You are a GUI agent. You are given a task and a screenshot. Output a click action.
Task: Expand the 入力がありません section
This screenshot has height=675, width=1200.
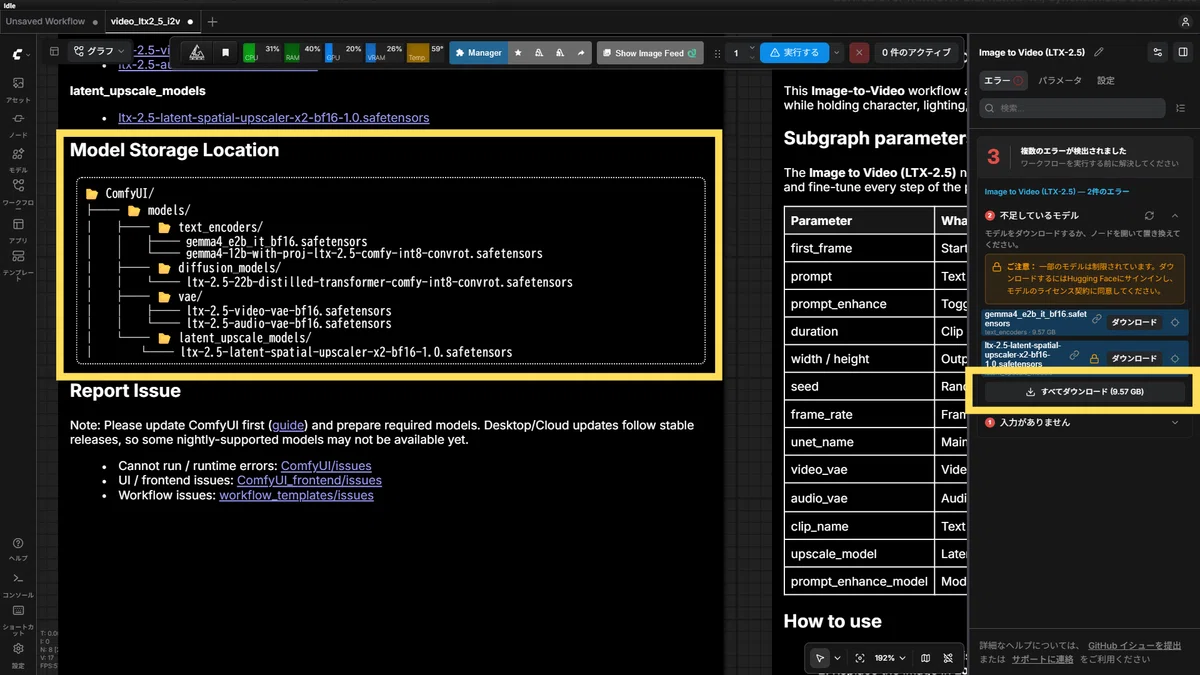[x=1175, y=422]
